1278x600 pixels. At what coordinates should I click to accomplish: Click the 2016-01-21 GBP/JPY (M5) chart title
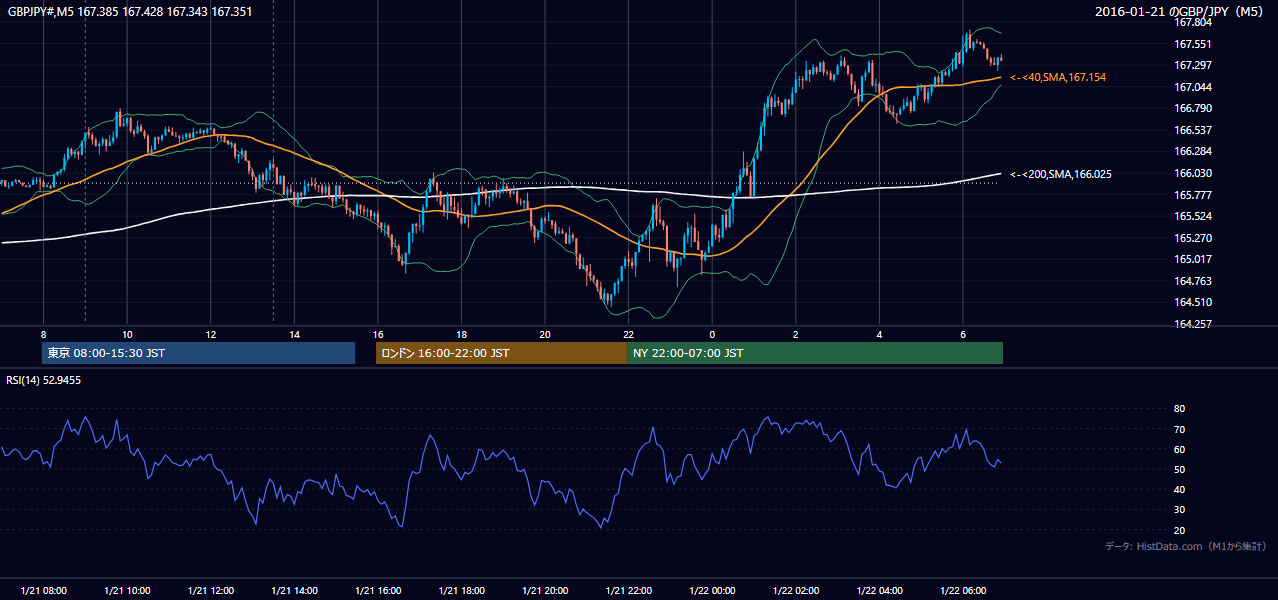click(x=1181, y=12)
